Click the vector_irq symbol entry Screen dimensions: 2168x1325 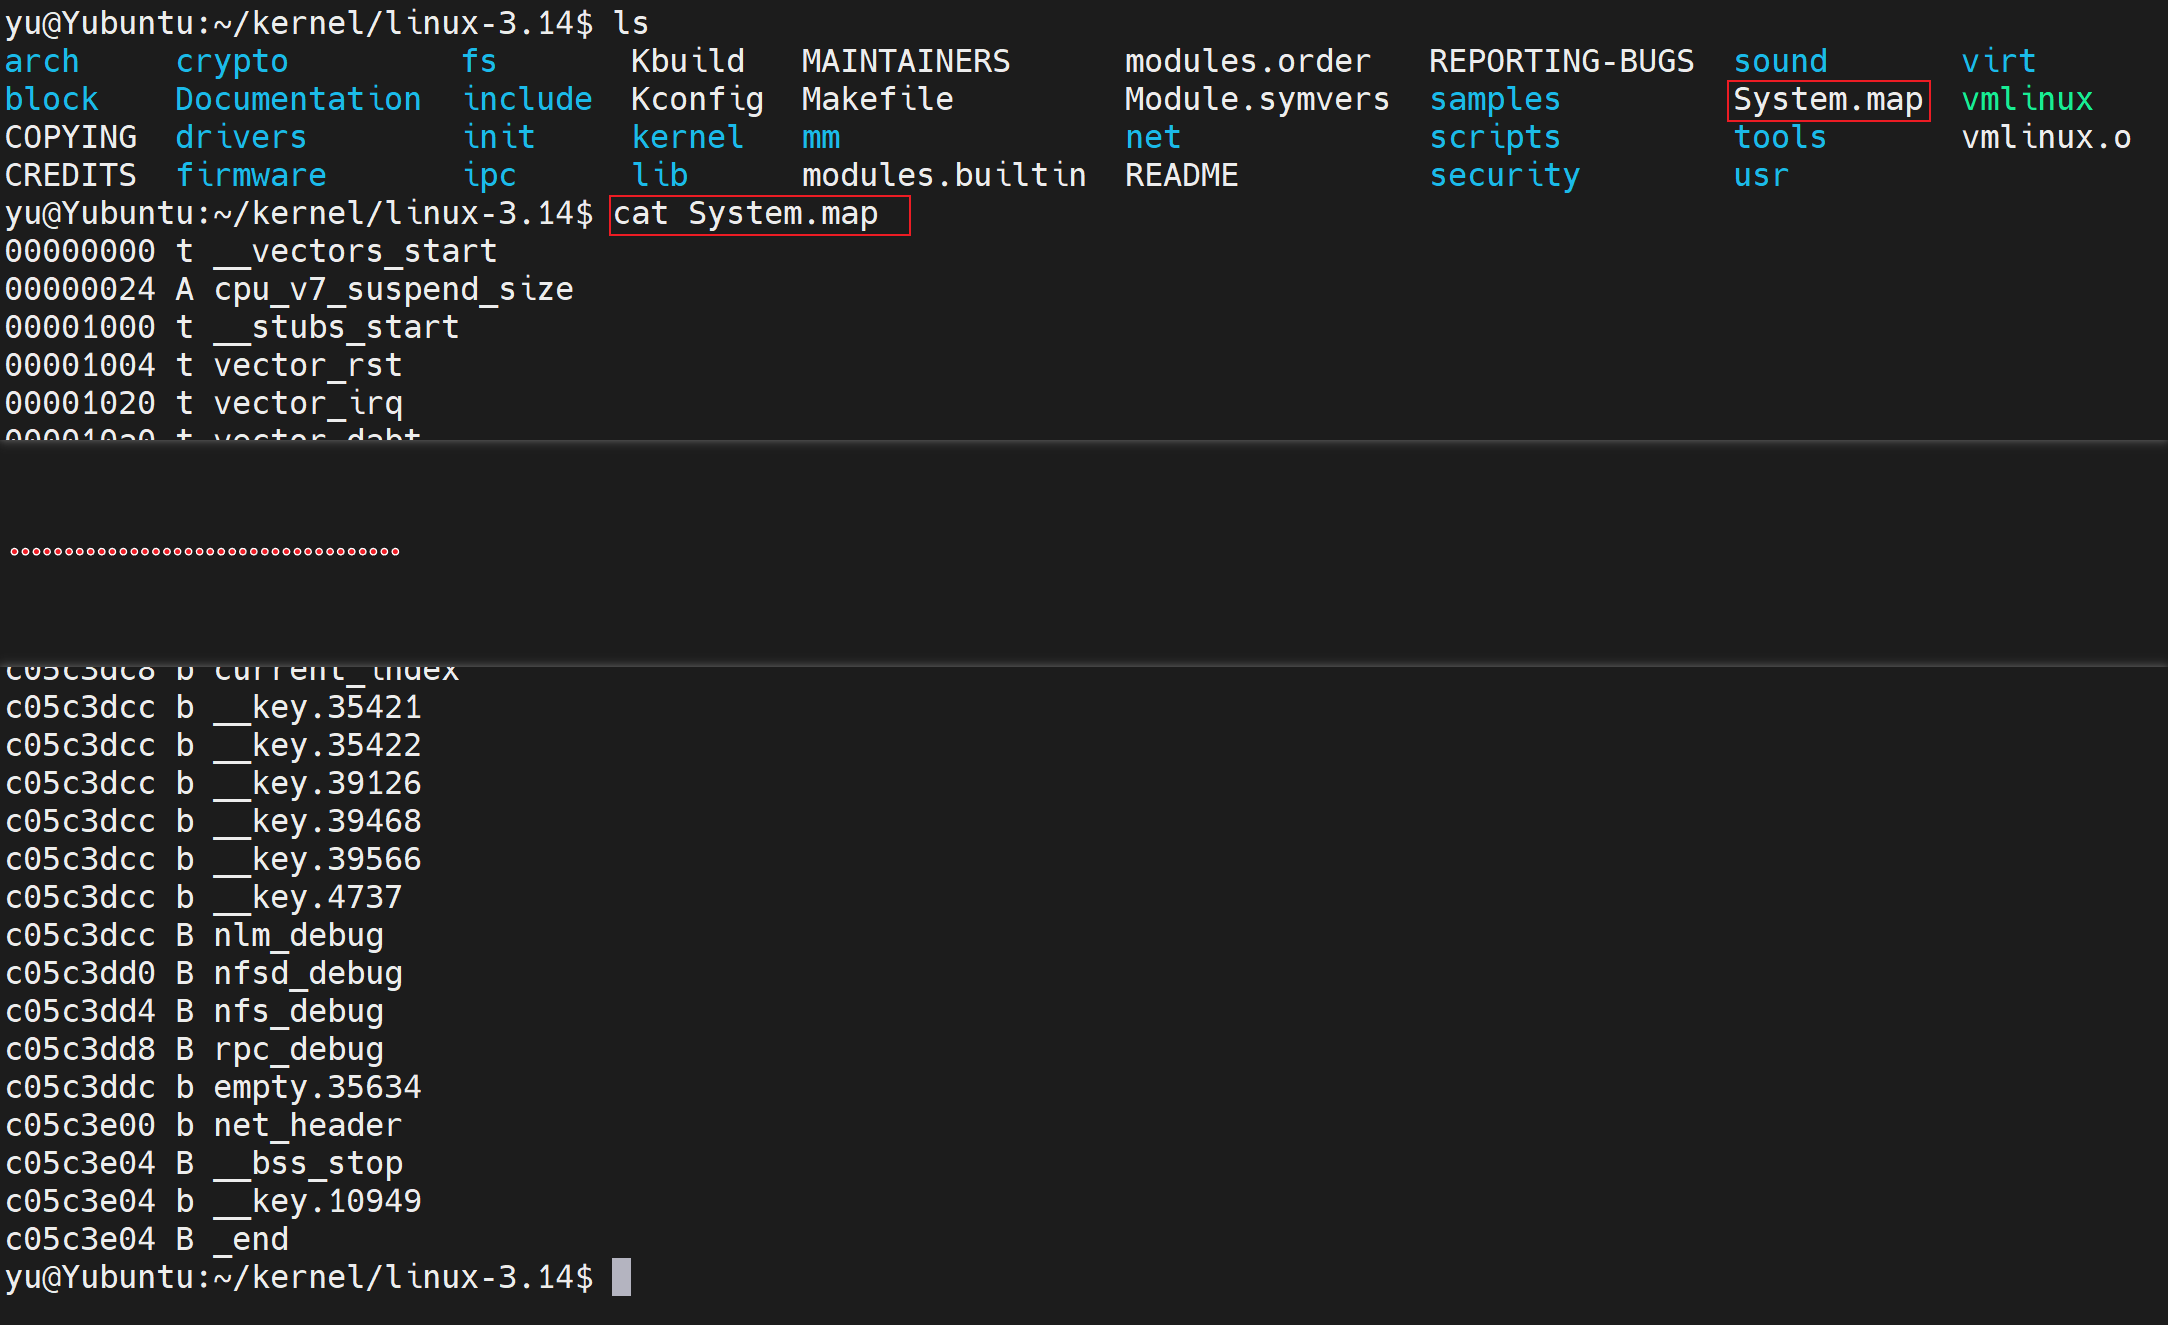click(x=308, y=404)
